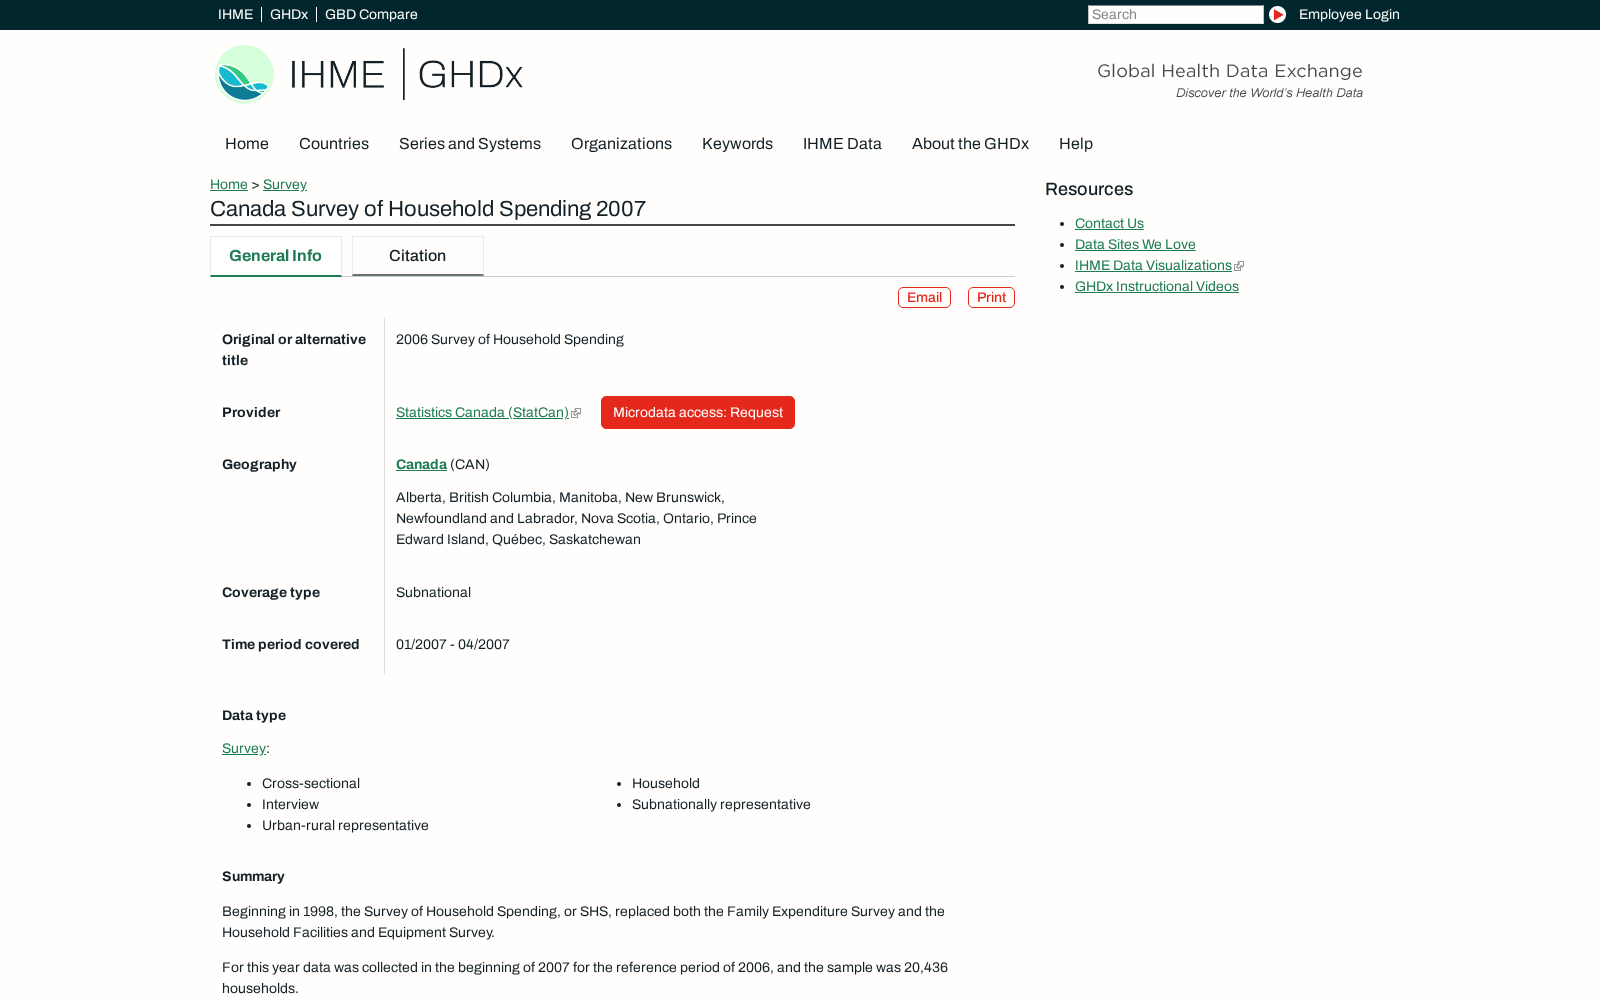Click the 'Coverage type' field label
1600x1000 pixels.
tap(271, 592)
